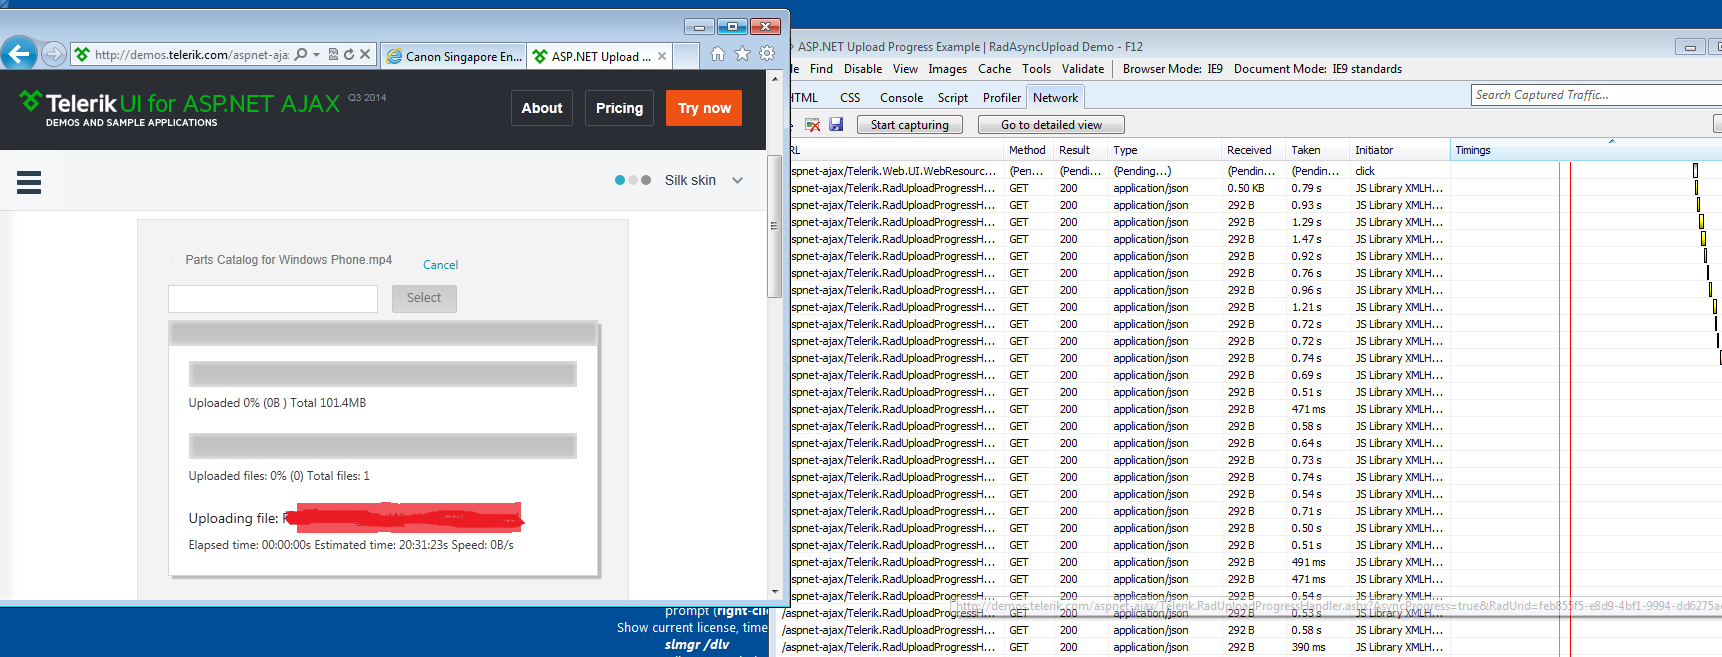
Task: Go back using the browser Back arrow
Action: pyautogui.click(x=19, y=54)
